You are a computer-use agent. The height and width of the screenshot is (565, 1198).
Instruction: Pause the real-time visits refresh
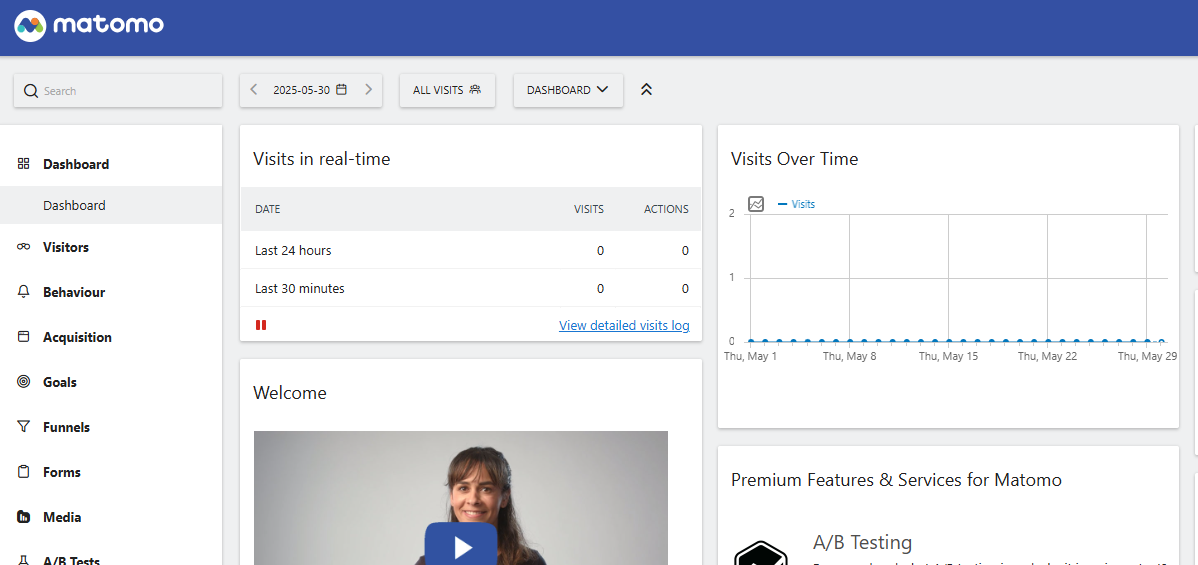261,325
